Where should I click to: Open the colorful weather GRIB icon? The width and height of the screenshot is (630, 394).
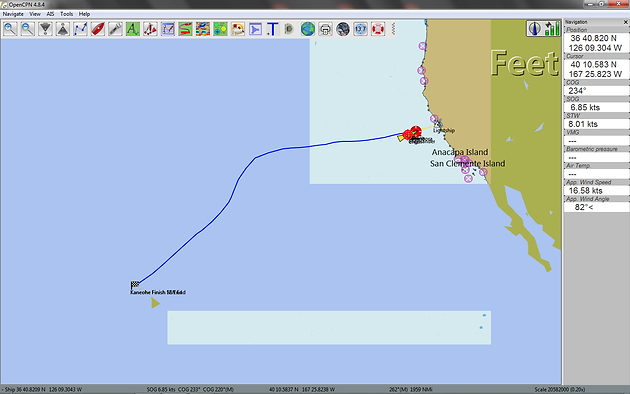click(203, 29)
